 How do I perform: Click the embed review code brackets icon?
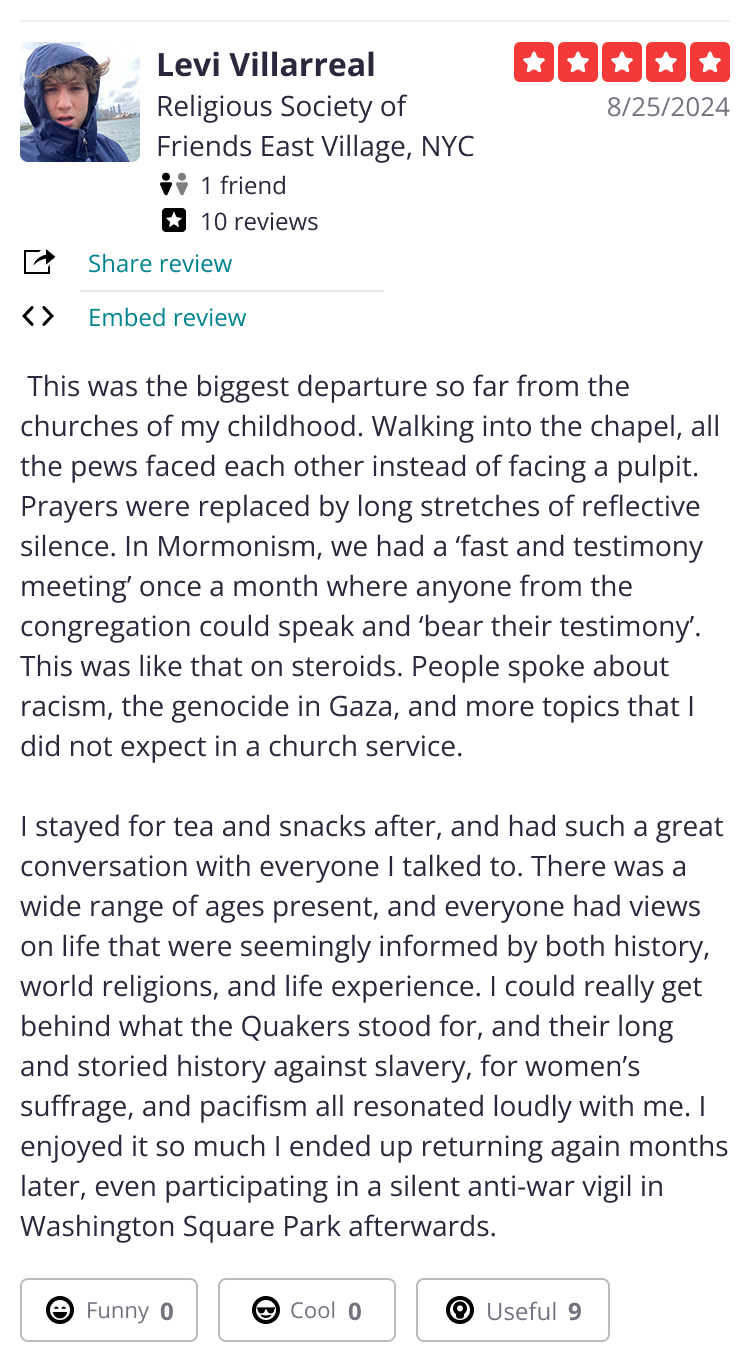(x=38, y=317)
